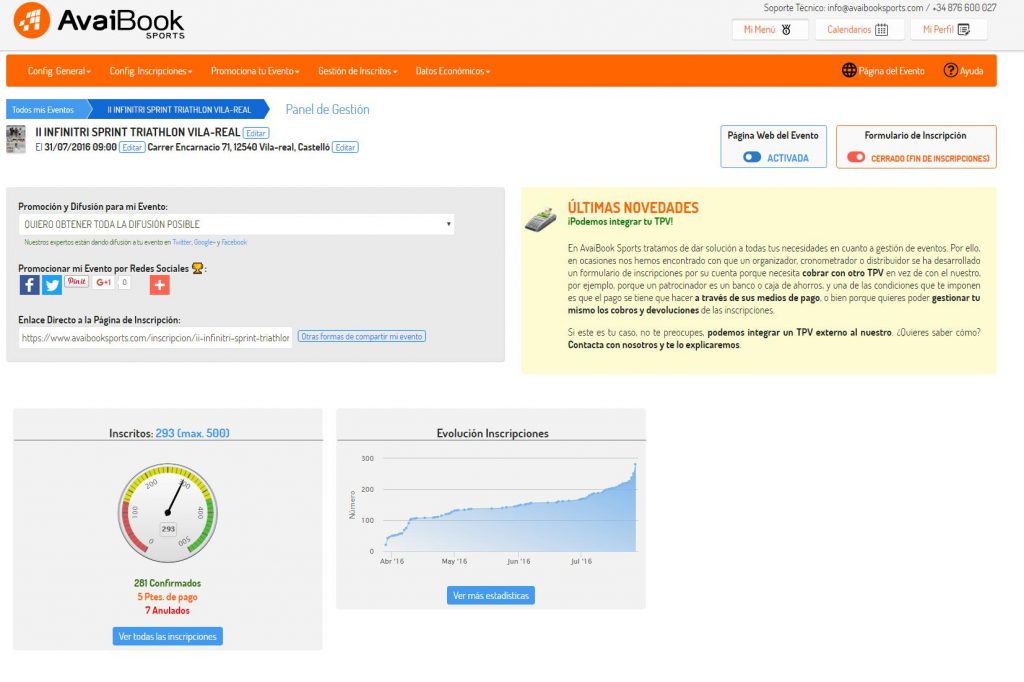Open Página del Evento globe link
Viewport: 1024px width, 682px height.
tap(883, 71)
